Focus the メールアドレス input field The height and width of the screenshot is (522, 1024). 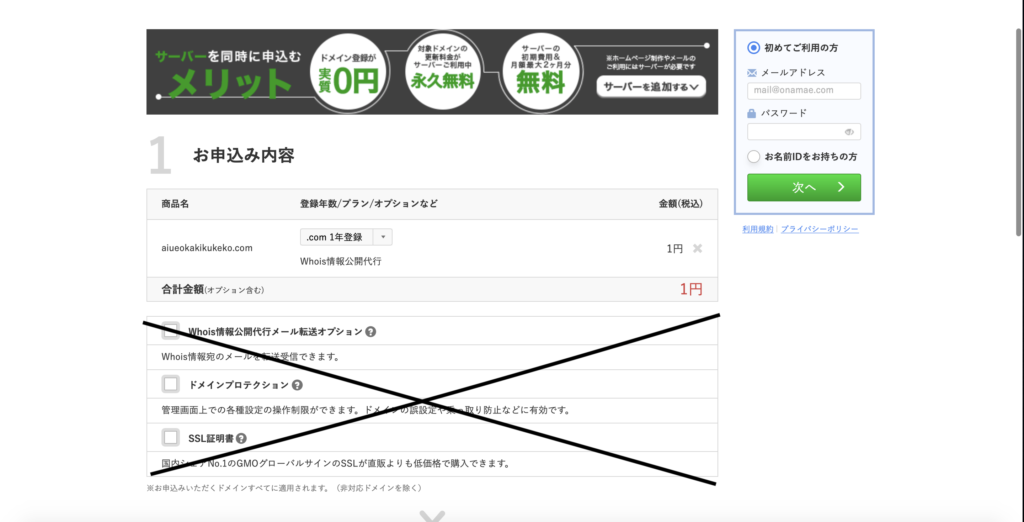coord(804,91)
